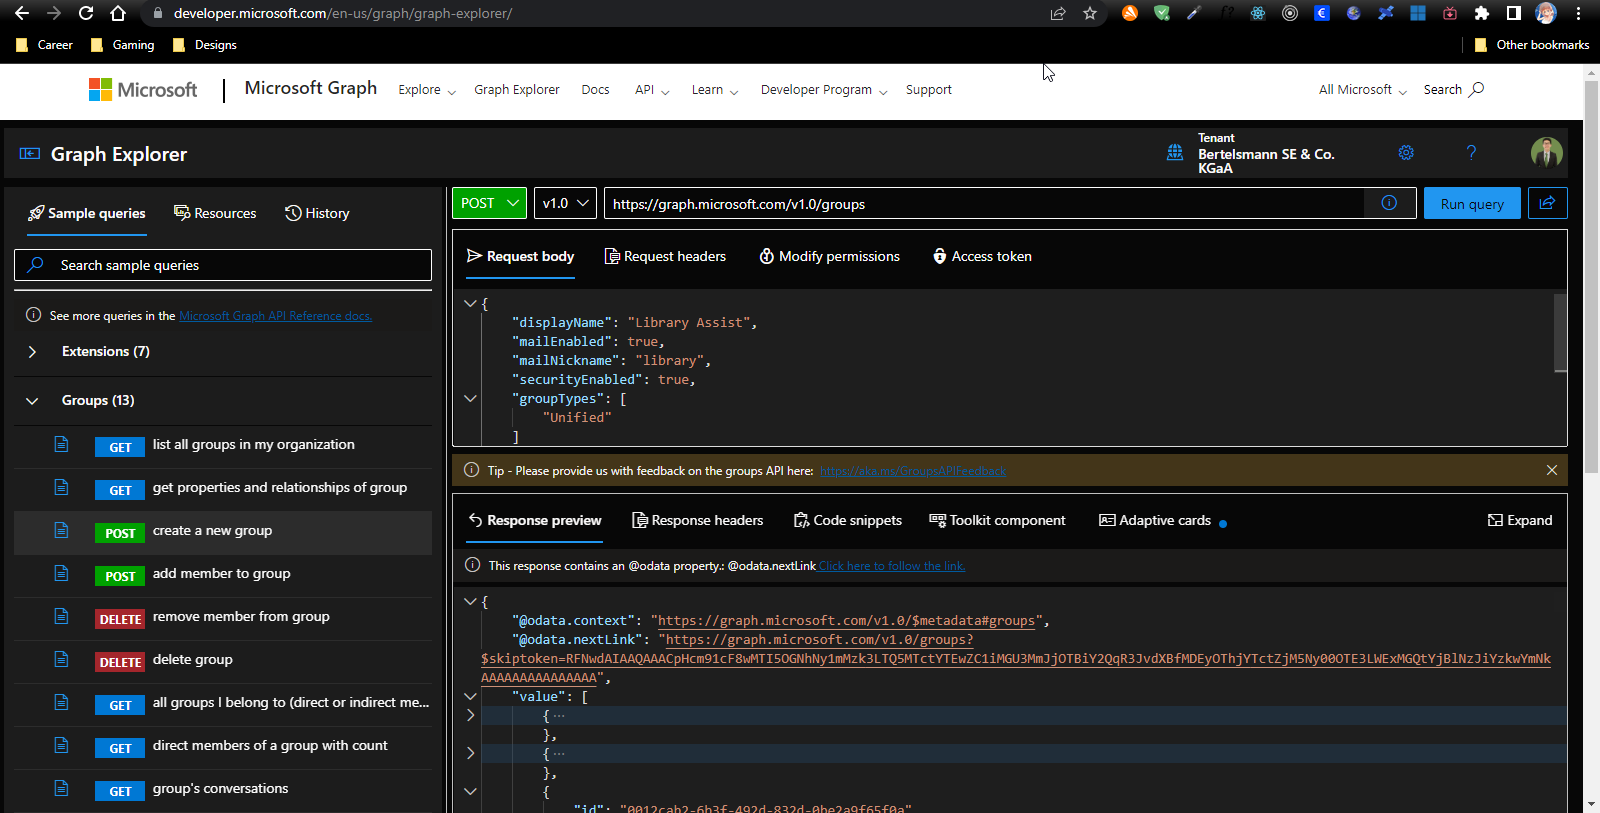Switch to the Request headers tab
The image size is (1600, 813).
(x=665, y=257)
